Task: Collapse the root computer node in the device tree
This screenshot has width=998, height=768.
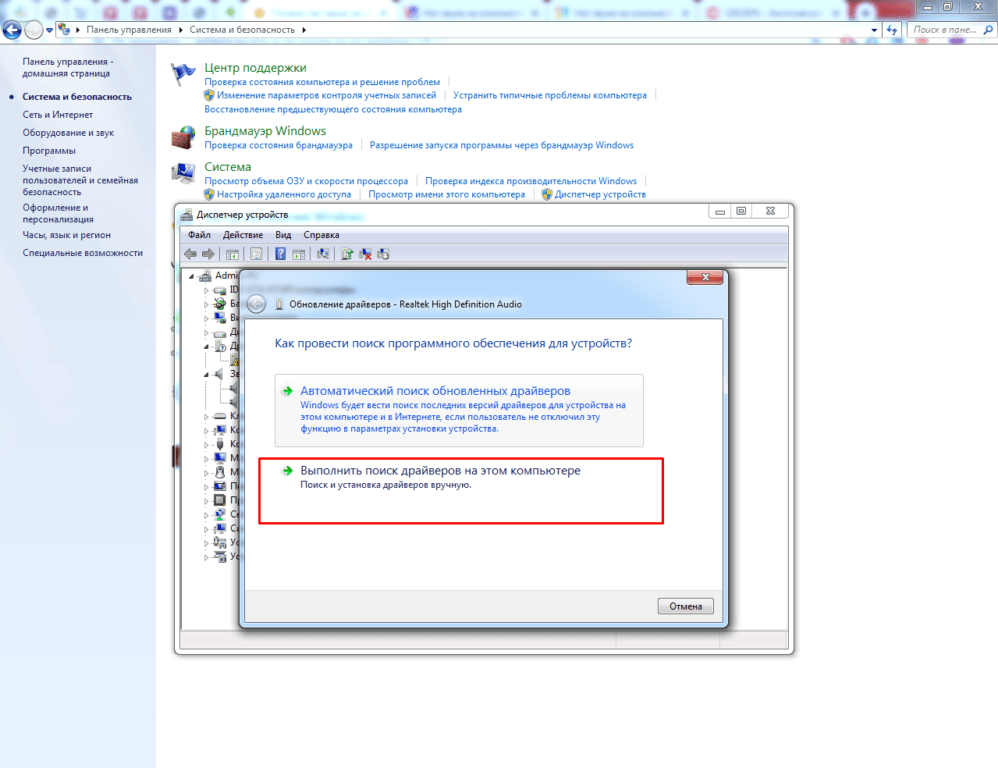Action: [x=191, y=276]
